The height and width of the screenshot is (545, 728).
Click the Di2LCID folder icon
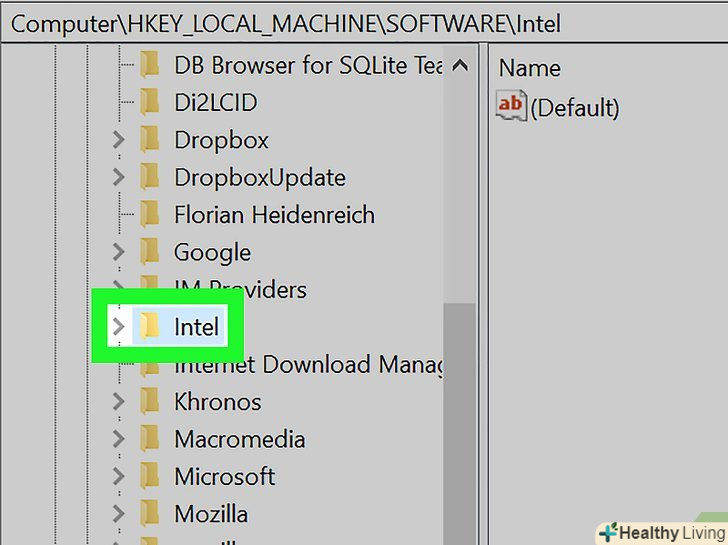(150, 102)
